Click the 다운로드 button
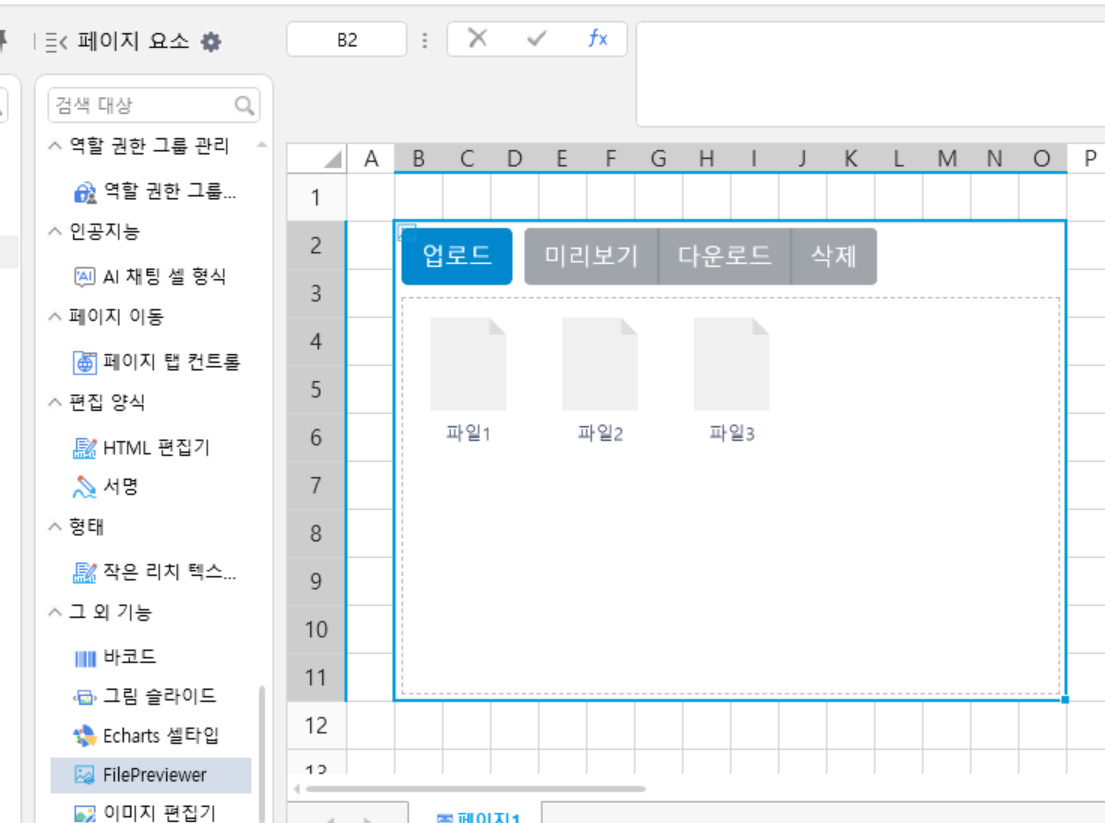Viewport: 1105px width, 823px height. point(724,256)
